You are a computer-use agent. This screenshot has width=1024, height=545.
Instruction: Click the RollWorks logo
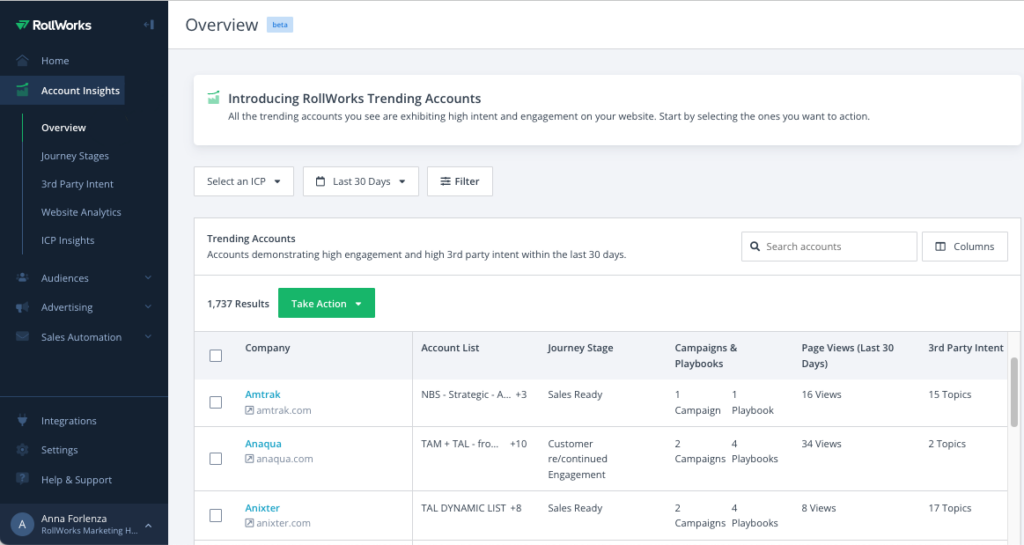click(54, 25)
